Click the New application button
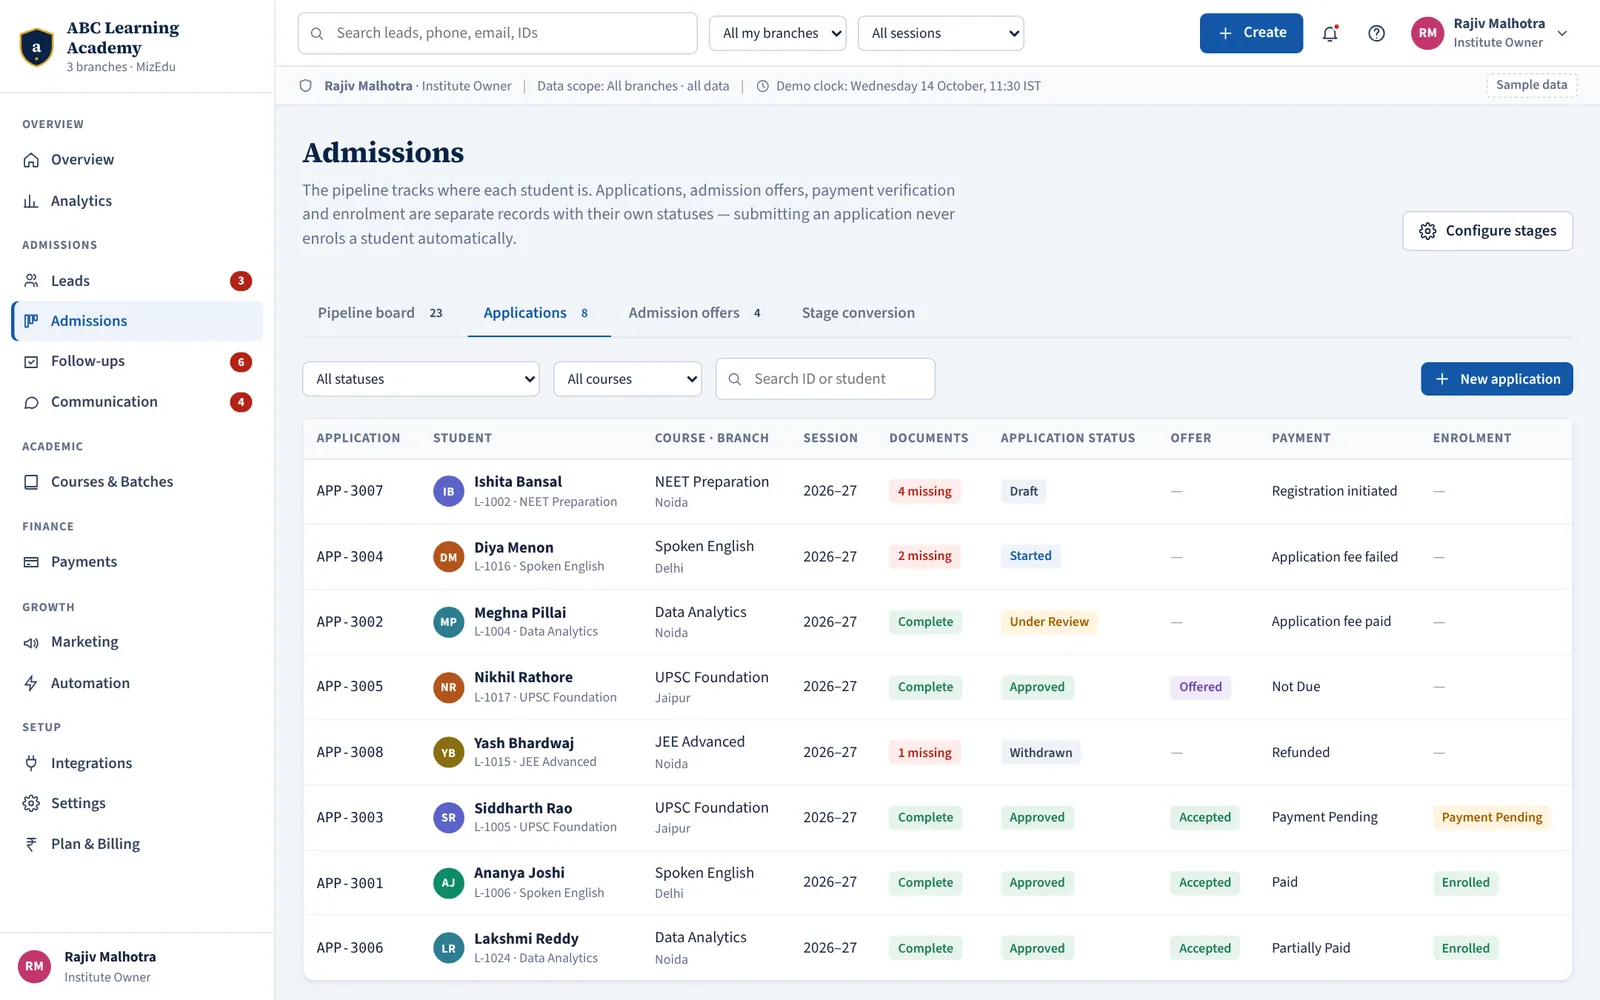 click(x=1497, y=379)
